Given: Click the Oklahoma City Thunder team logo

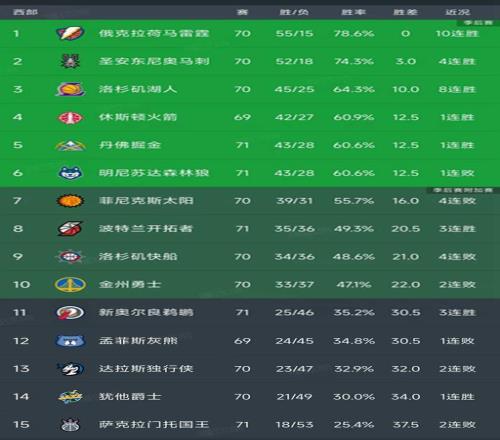Looking at the screenshot, I should click(x=70, y=33).
